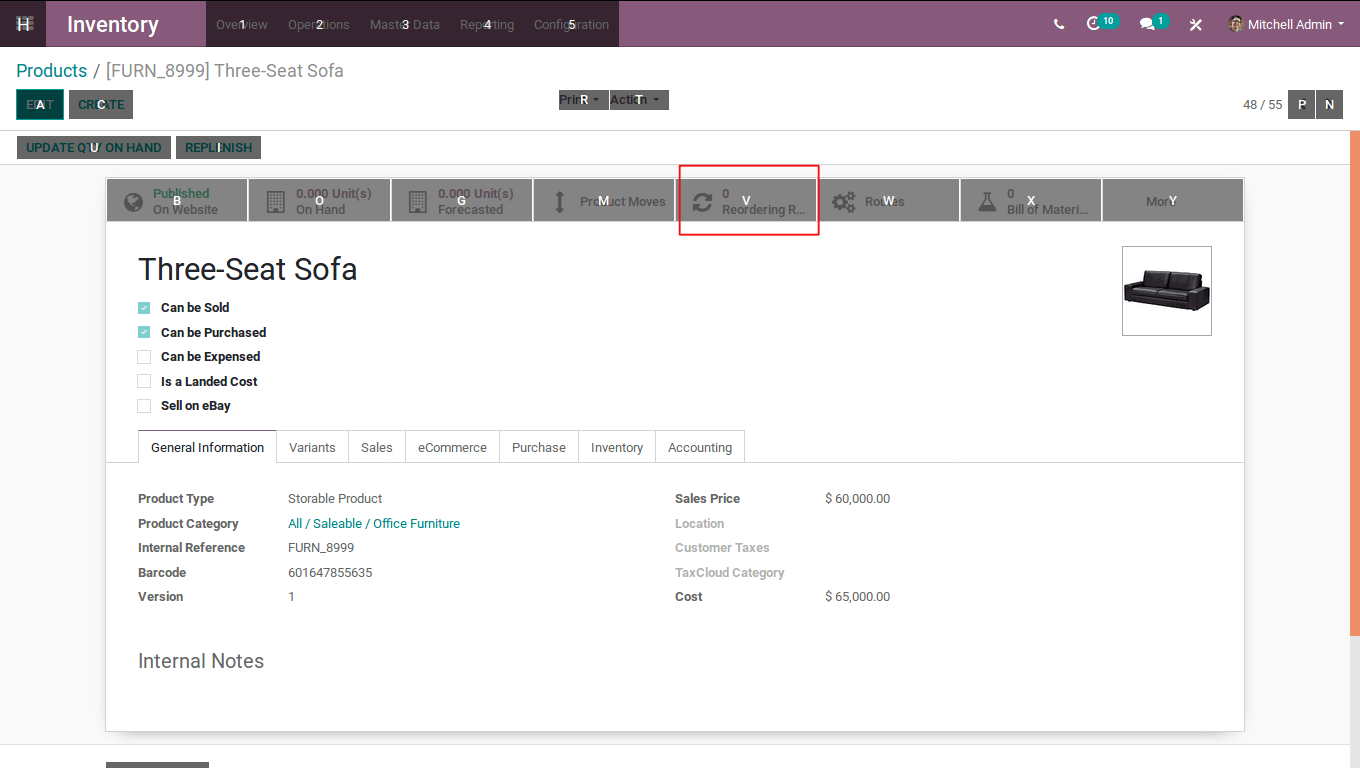Click the barcode value 601647855635
1360x768 pixels.
pyautogui.click(x=330, y=572)
